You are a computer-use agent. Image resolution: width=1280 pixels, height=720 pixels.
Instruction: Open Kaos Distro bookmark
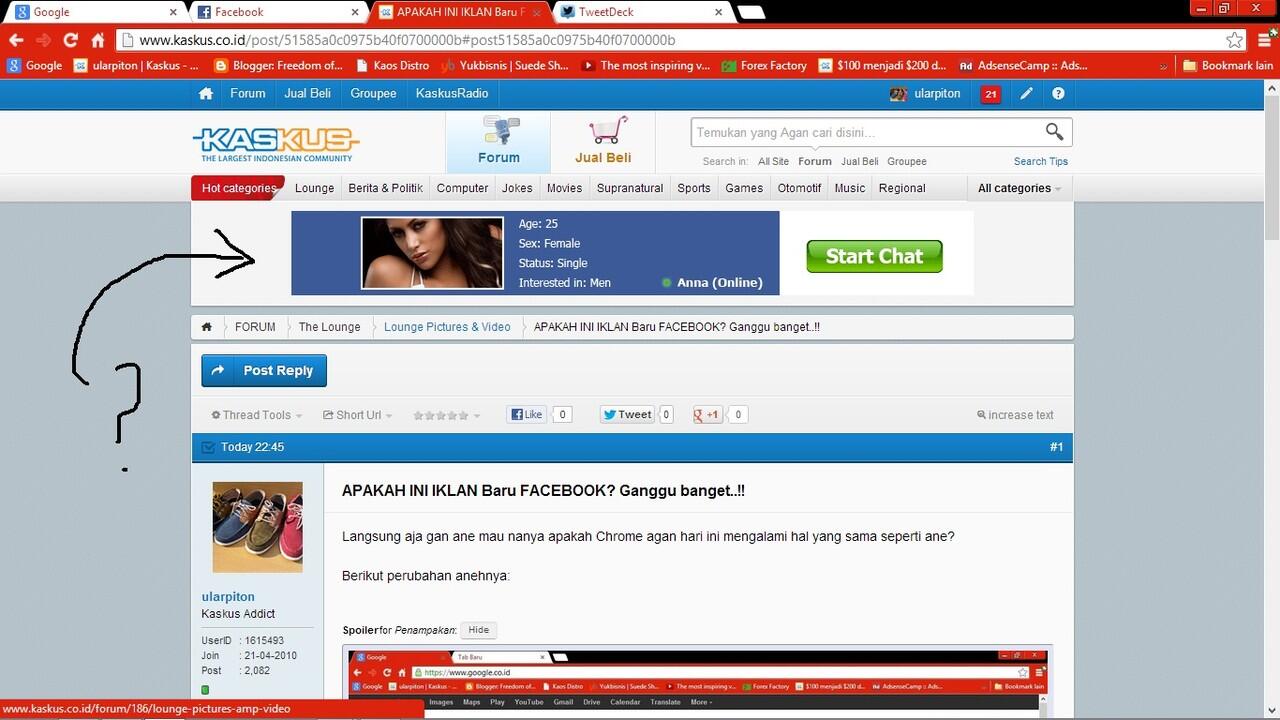pyautogui.click(x=392, y=65)
